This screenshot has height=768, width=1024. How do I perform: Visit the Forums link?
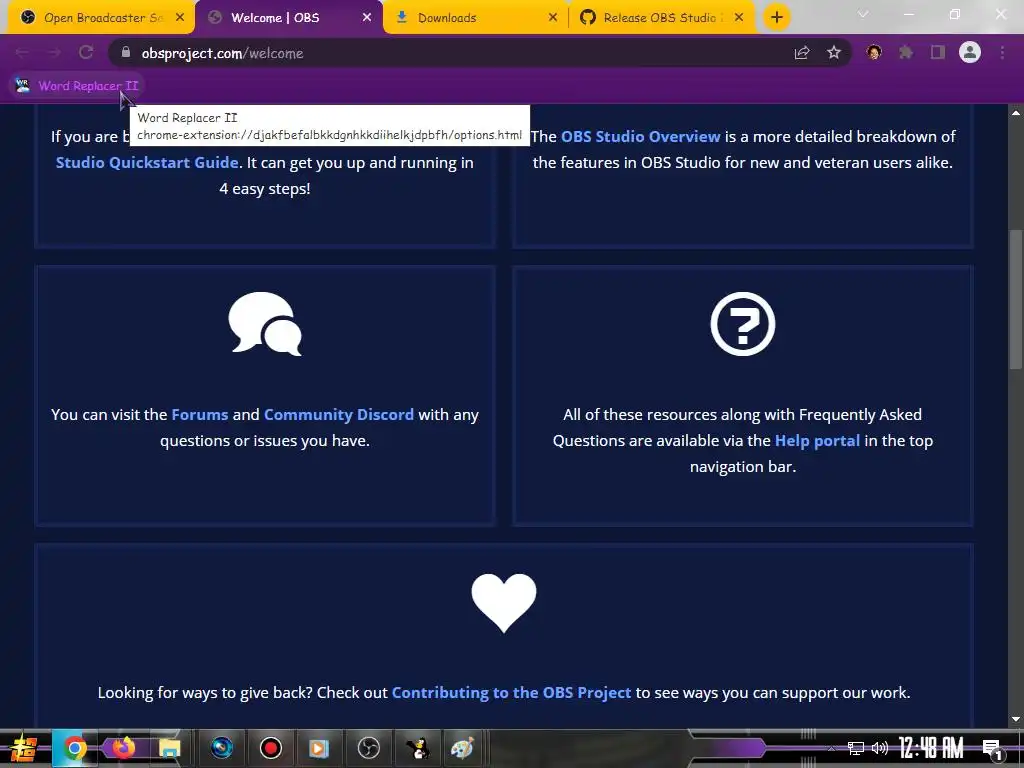(200, 415)
